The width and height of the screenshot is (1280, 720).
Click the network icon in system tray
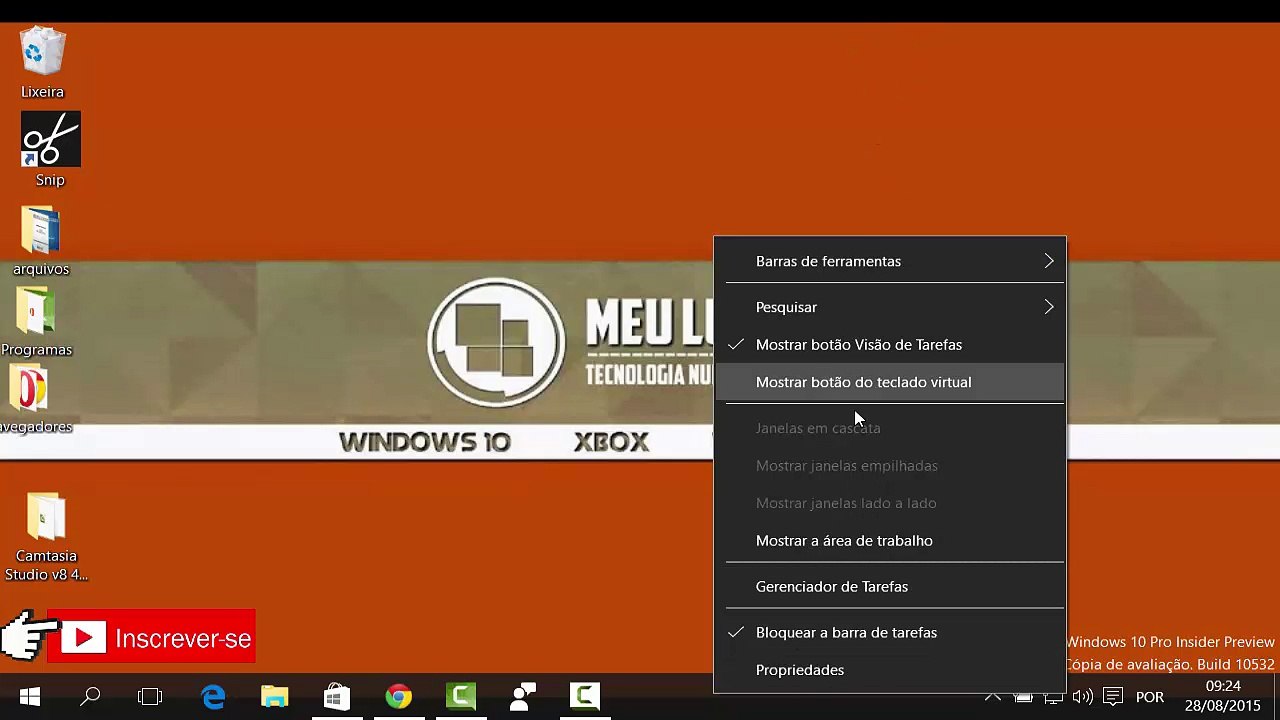(x=1052, y=697)
